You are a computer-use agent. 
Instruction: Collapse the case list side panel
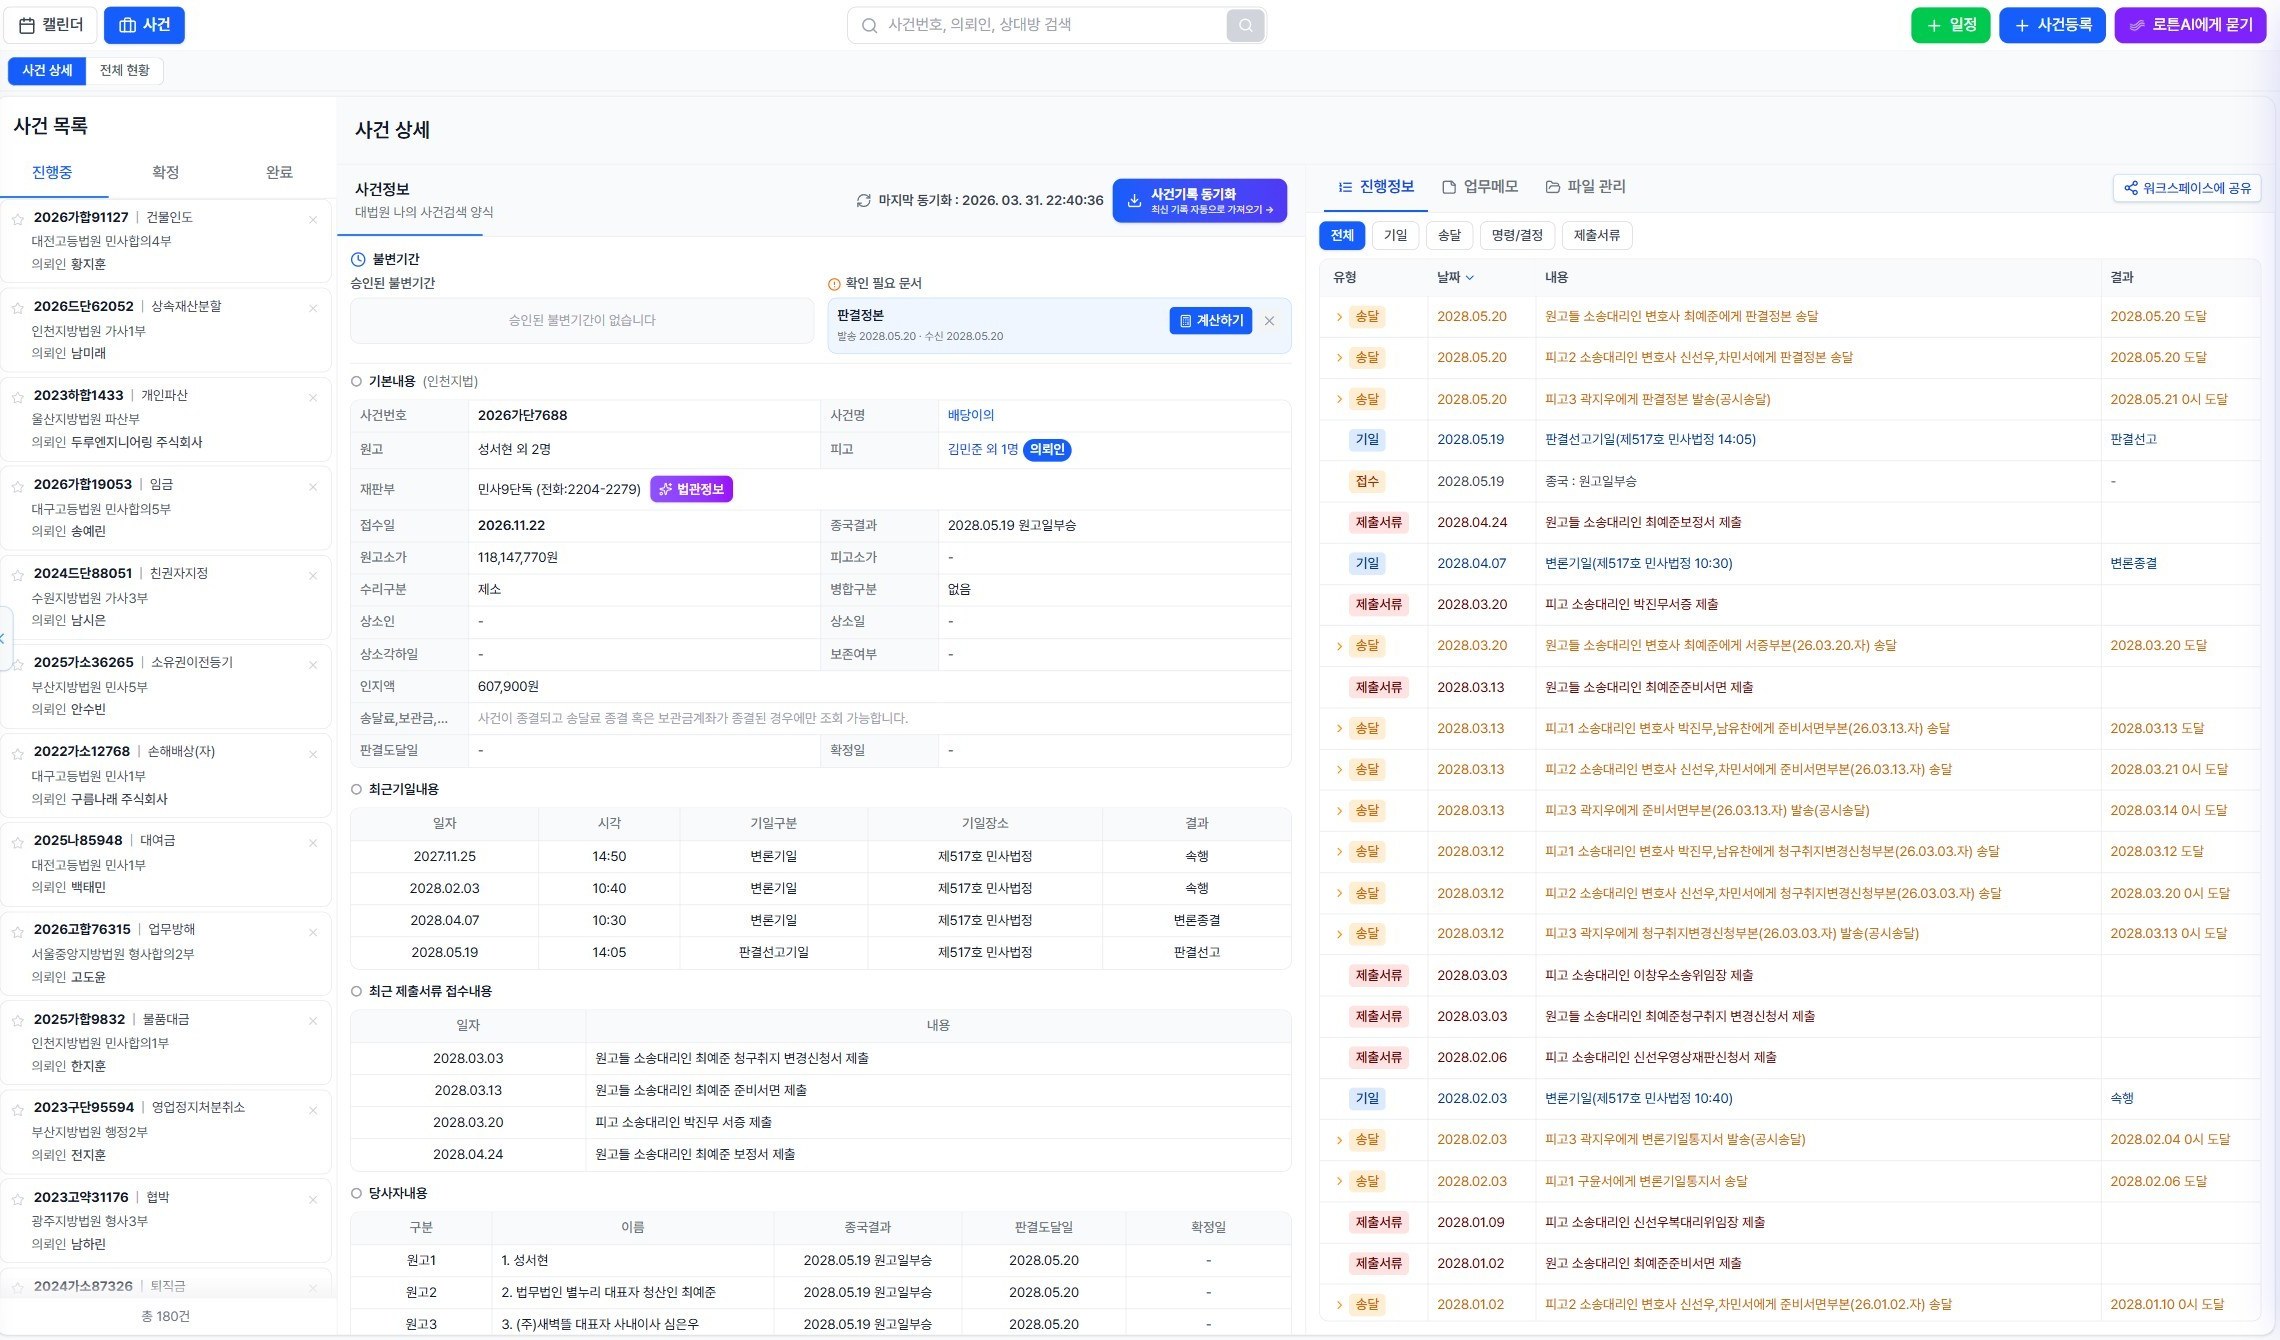pos(4,637)
